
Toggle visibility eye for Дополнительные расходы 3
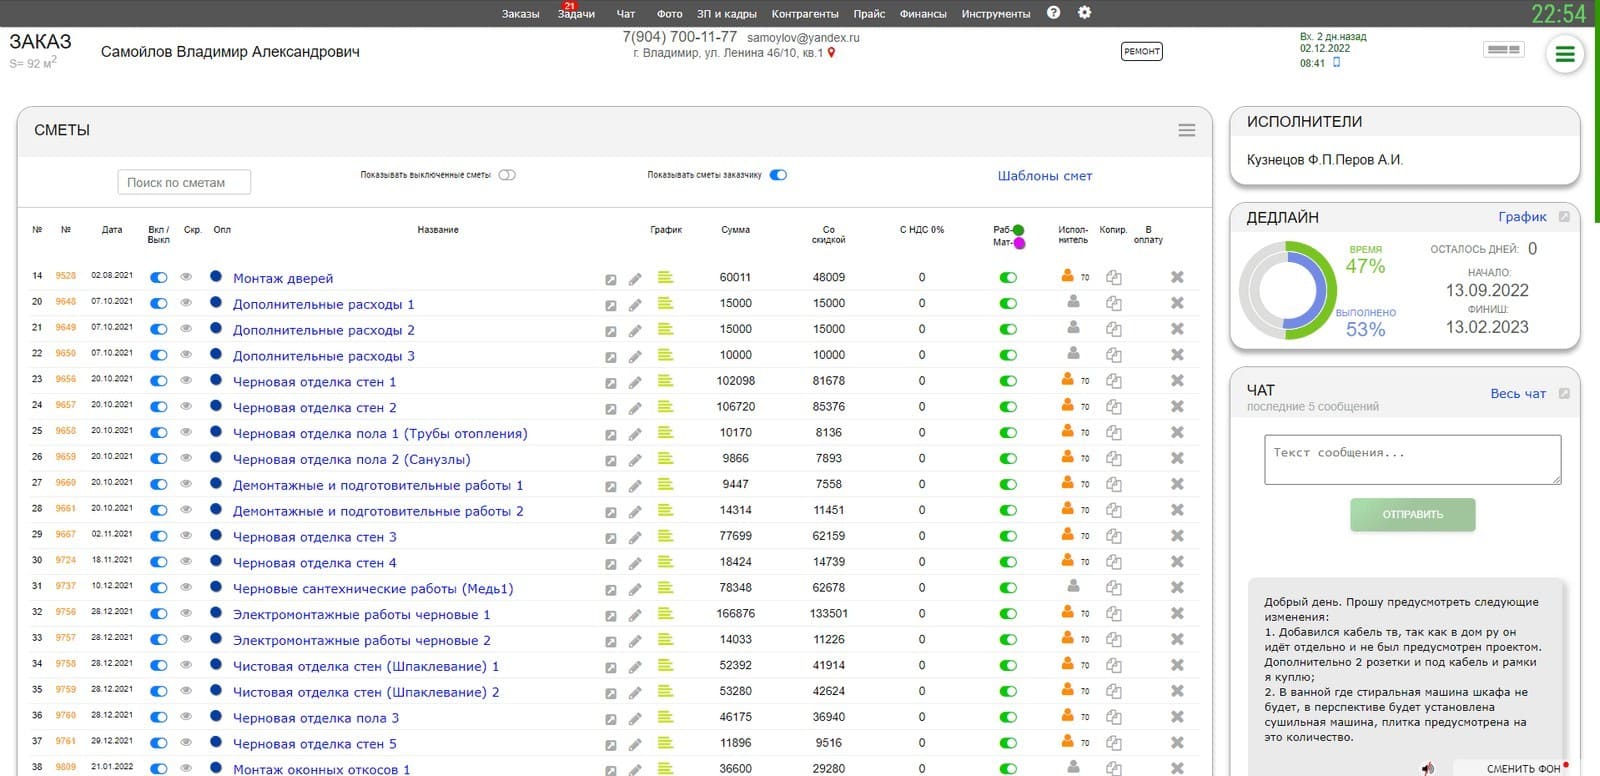[x=186, y=355]
